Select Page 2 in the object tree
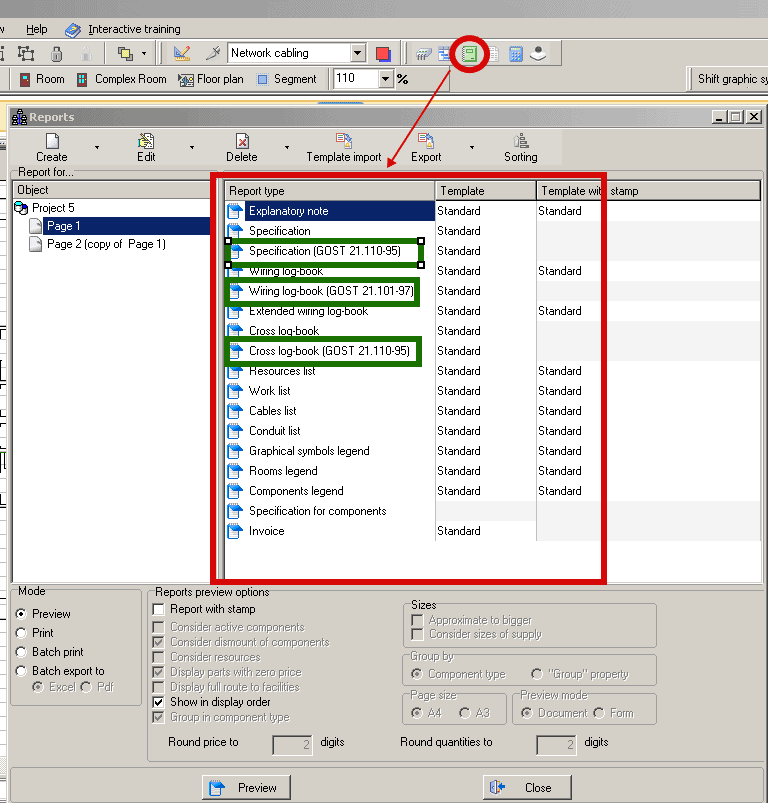Viewport: 768px width, 803px height. tap(105, 244)
